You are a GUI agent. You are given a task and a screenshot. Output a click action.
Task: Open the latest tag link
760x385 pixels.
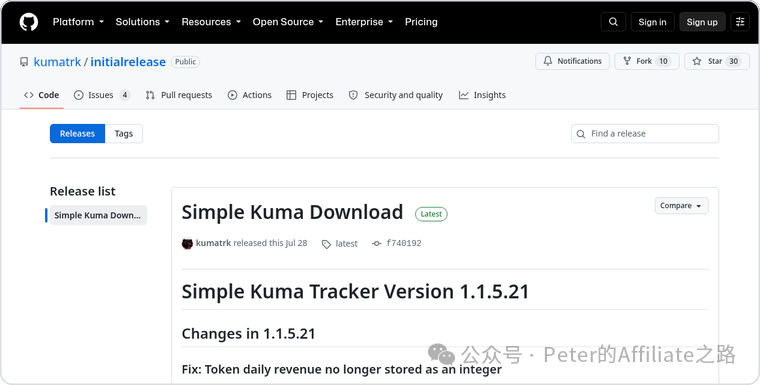340,244
